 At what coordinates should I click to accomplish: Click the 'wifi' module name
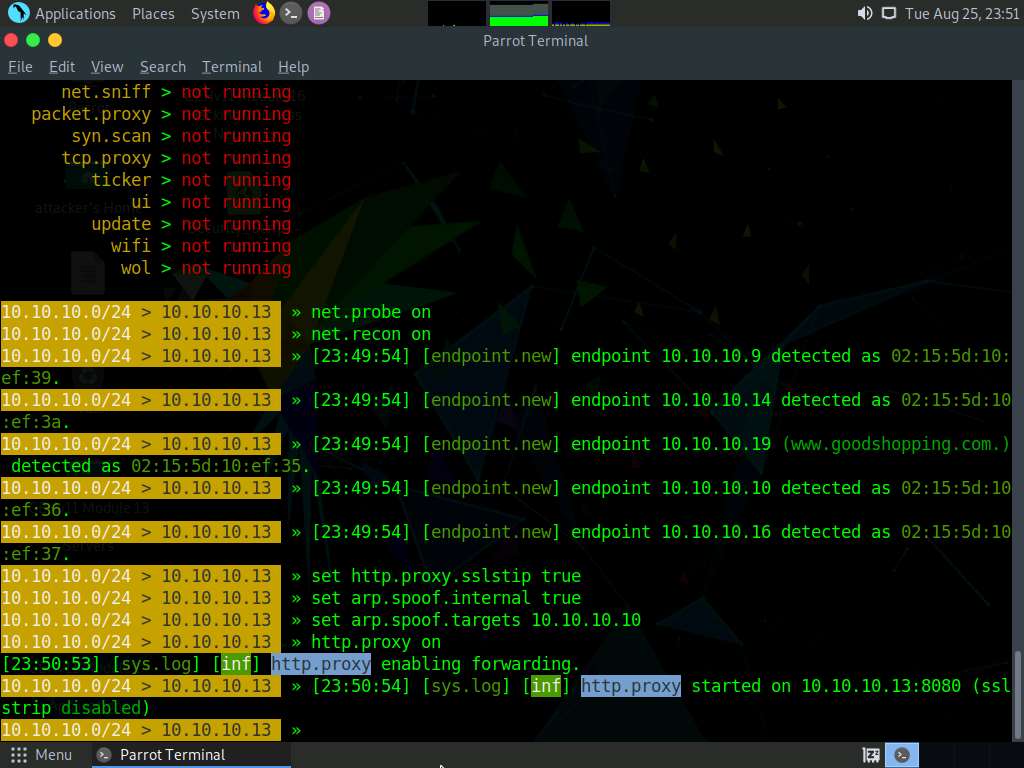[x=131, y=246]
